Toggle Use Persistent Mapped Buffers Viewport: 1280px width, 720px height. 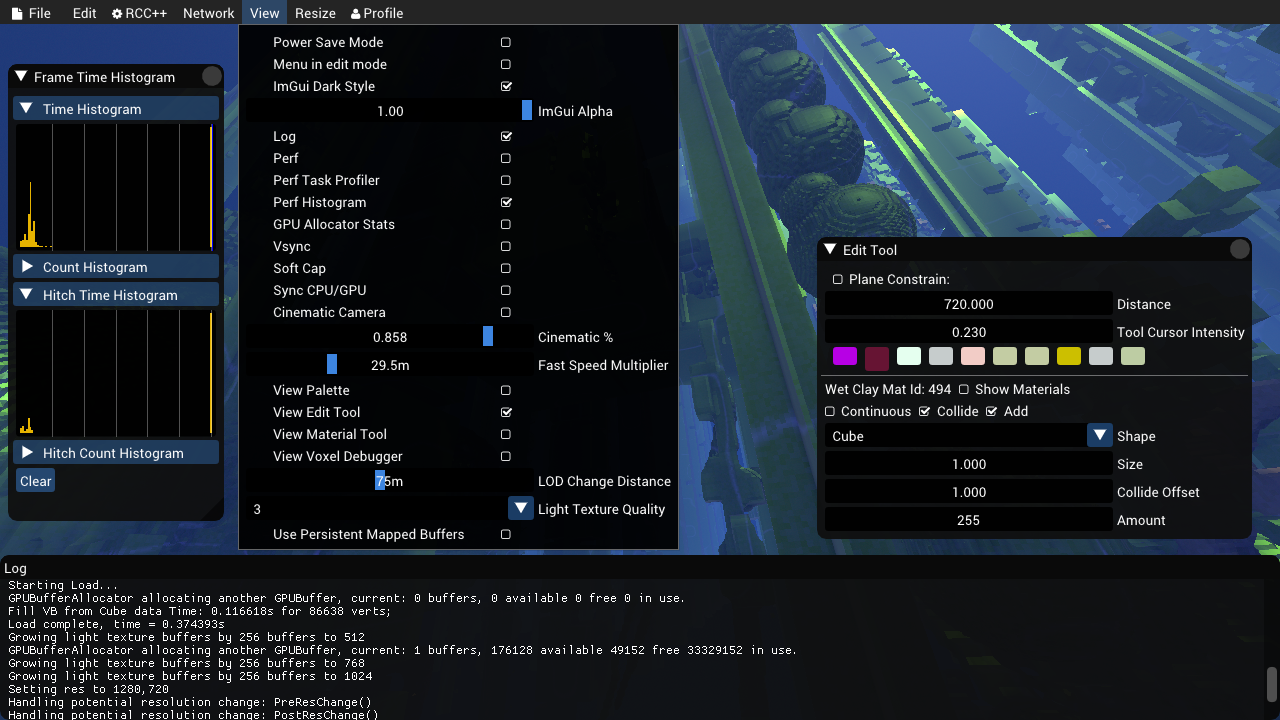click(506, 535)
